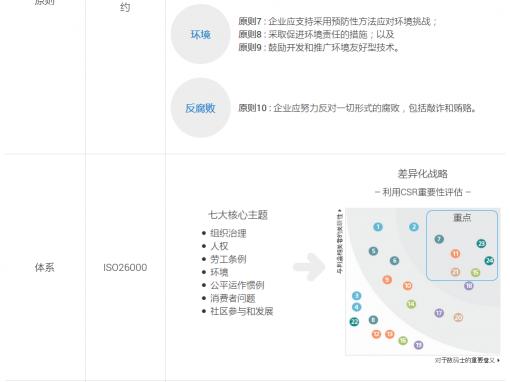Viewport: 510px width, 382px height.
Task: Click orange dot 11 in 重点 box
Action: (x=455, y=254)
